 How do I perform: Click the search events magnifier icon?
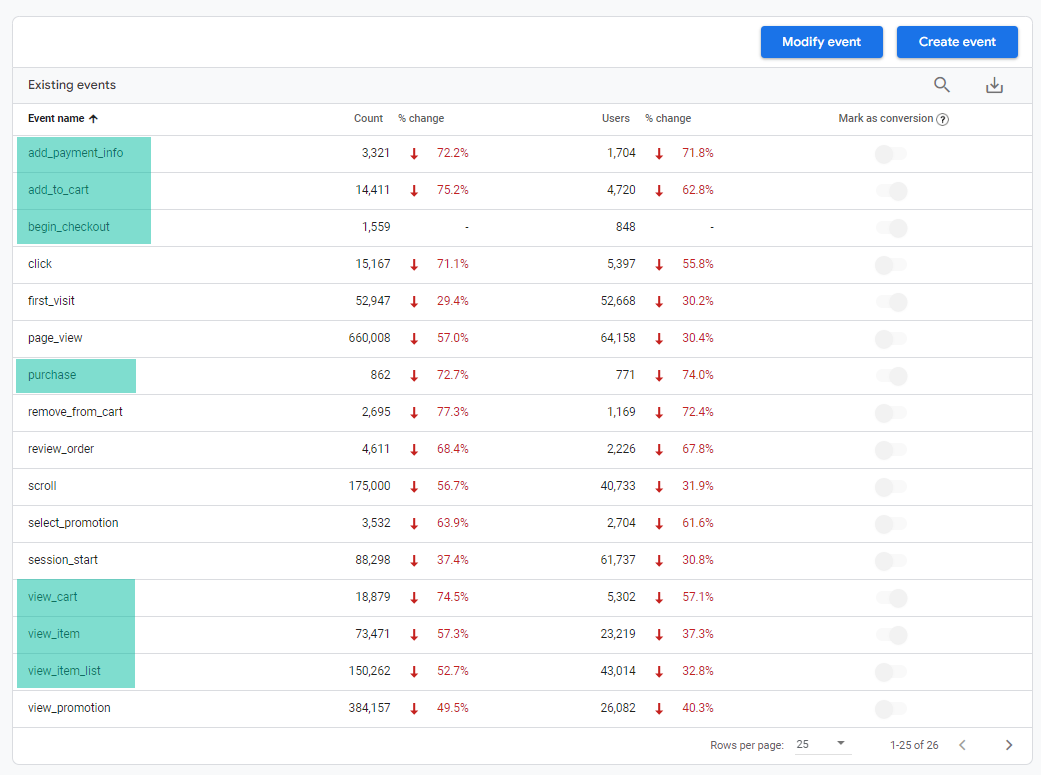(941, 85)
